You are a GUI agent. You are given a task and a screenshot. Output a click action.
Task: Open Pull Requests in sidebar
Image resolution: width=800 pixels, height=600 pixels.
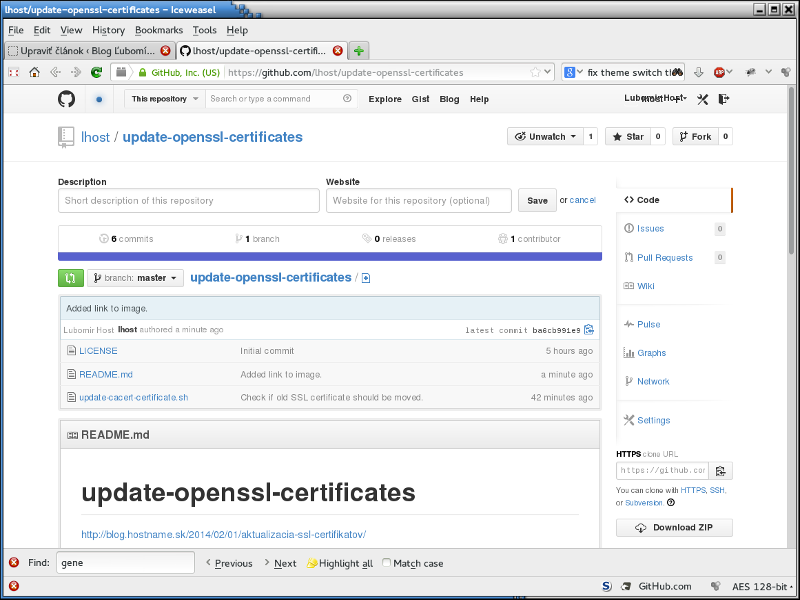664,258
